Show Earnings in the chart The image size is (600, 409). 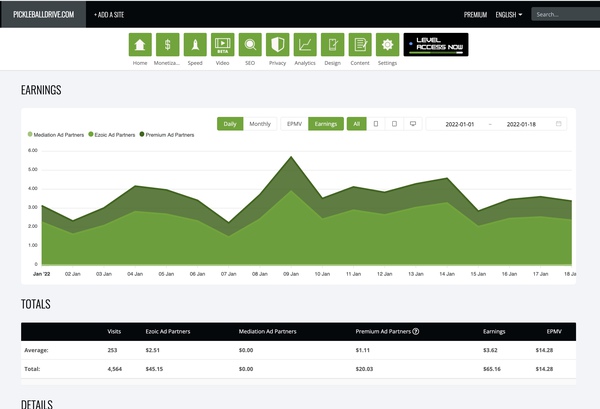(326, 124)
